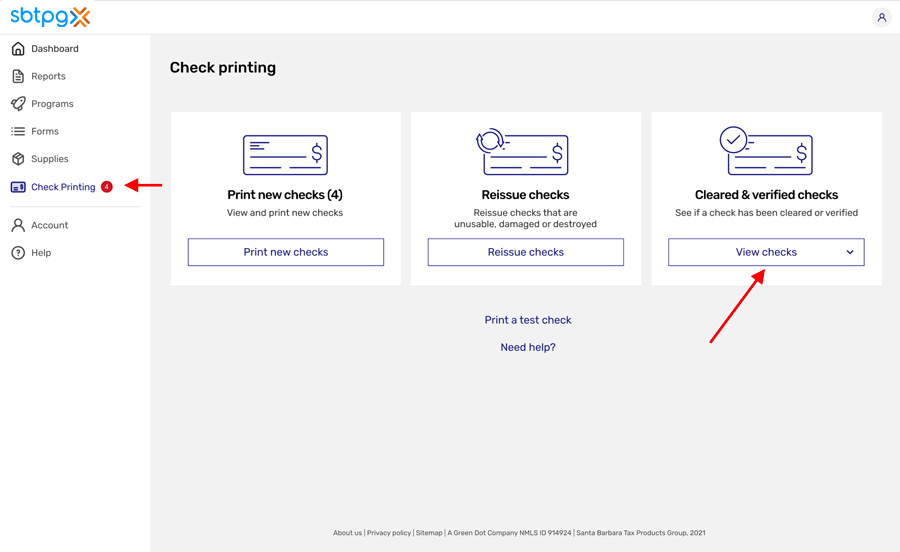Click the Need help? link

[x=528, y=347]
